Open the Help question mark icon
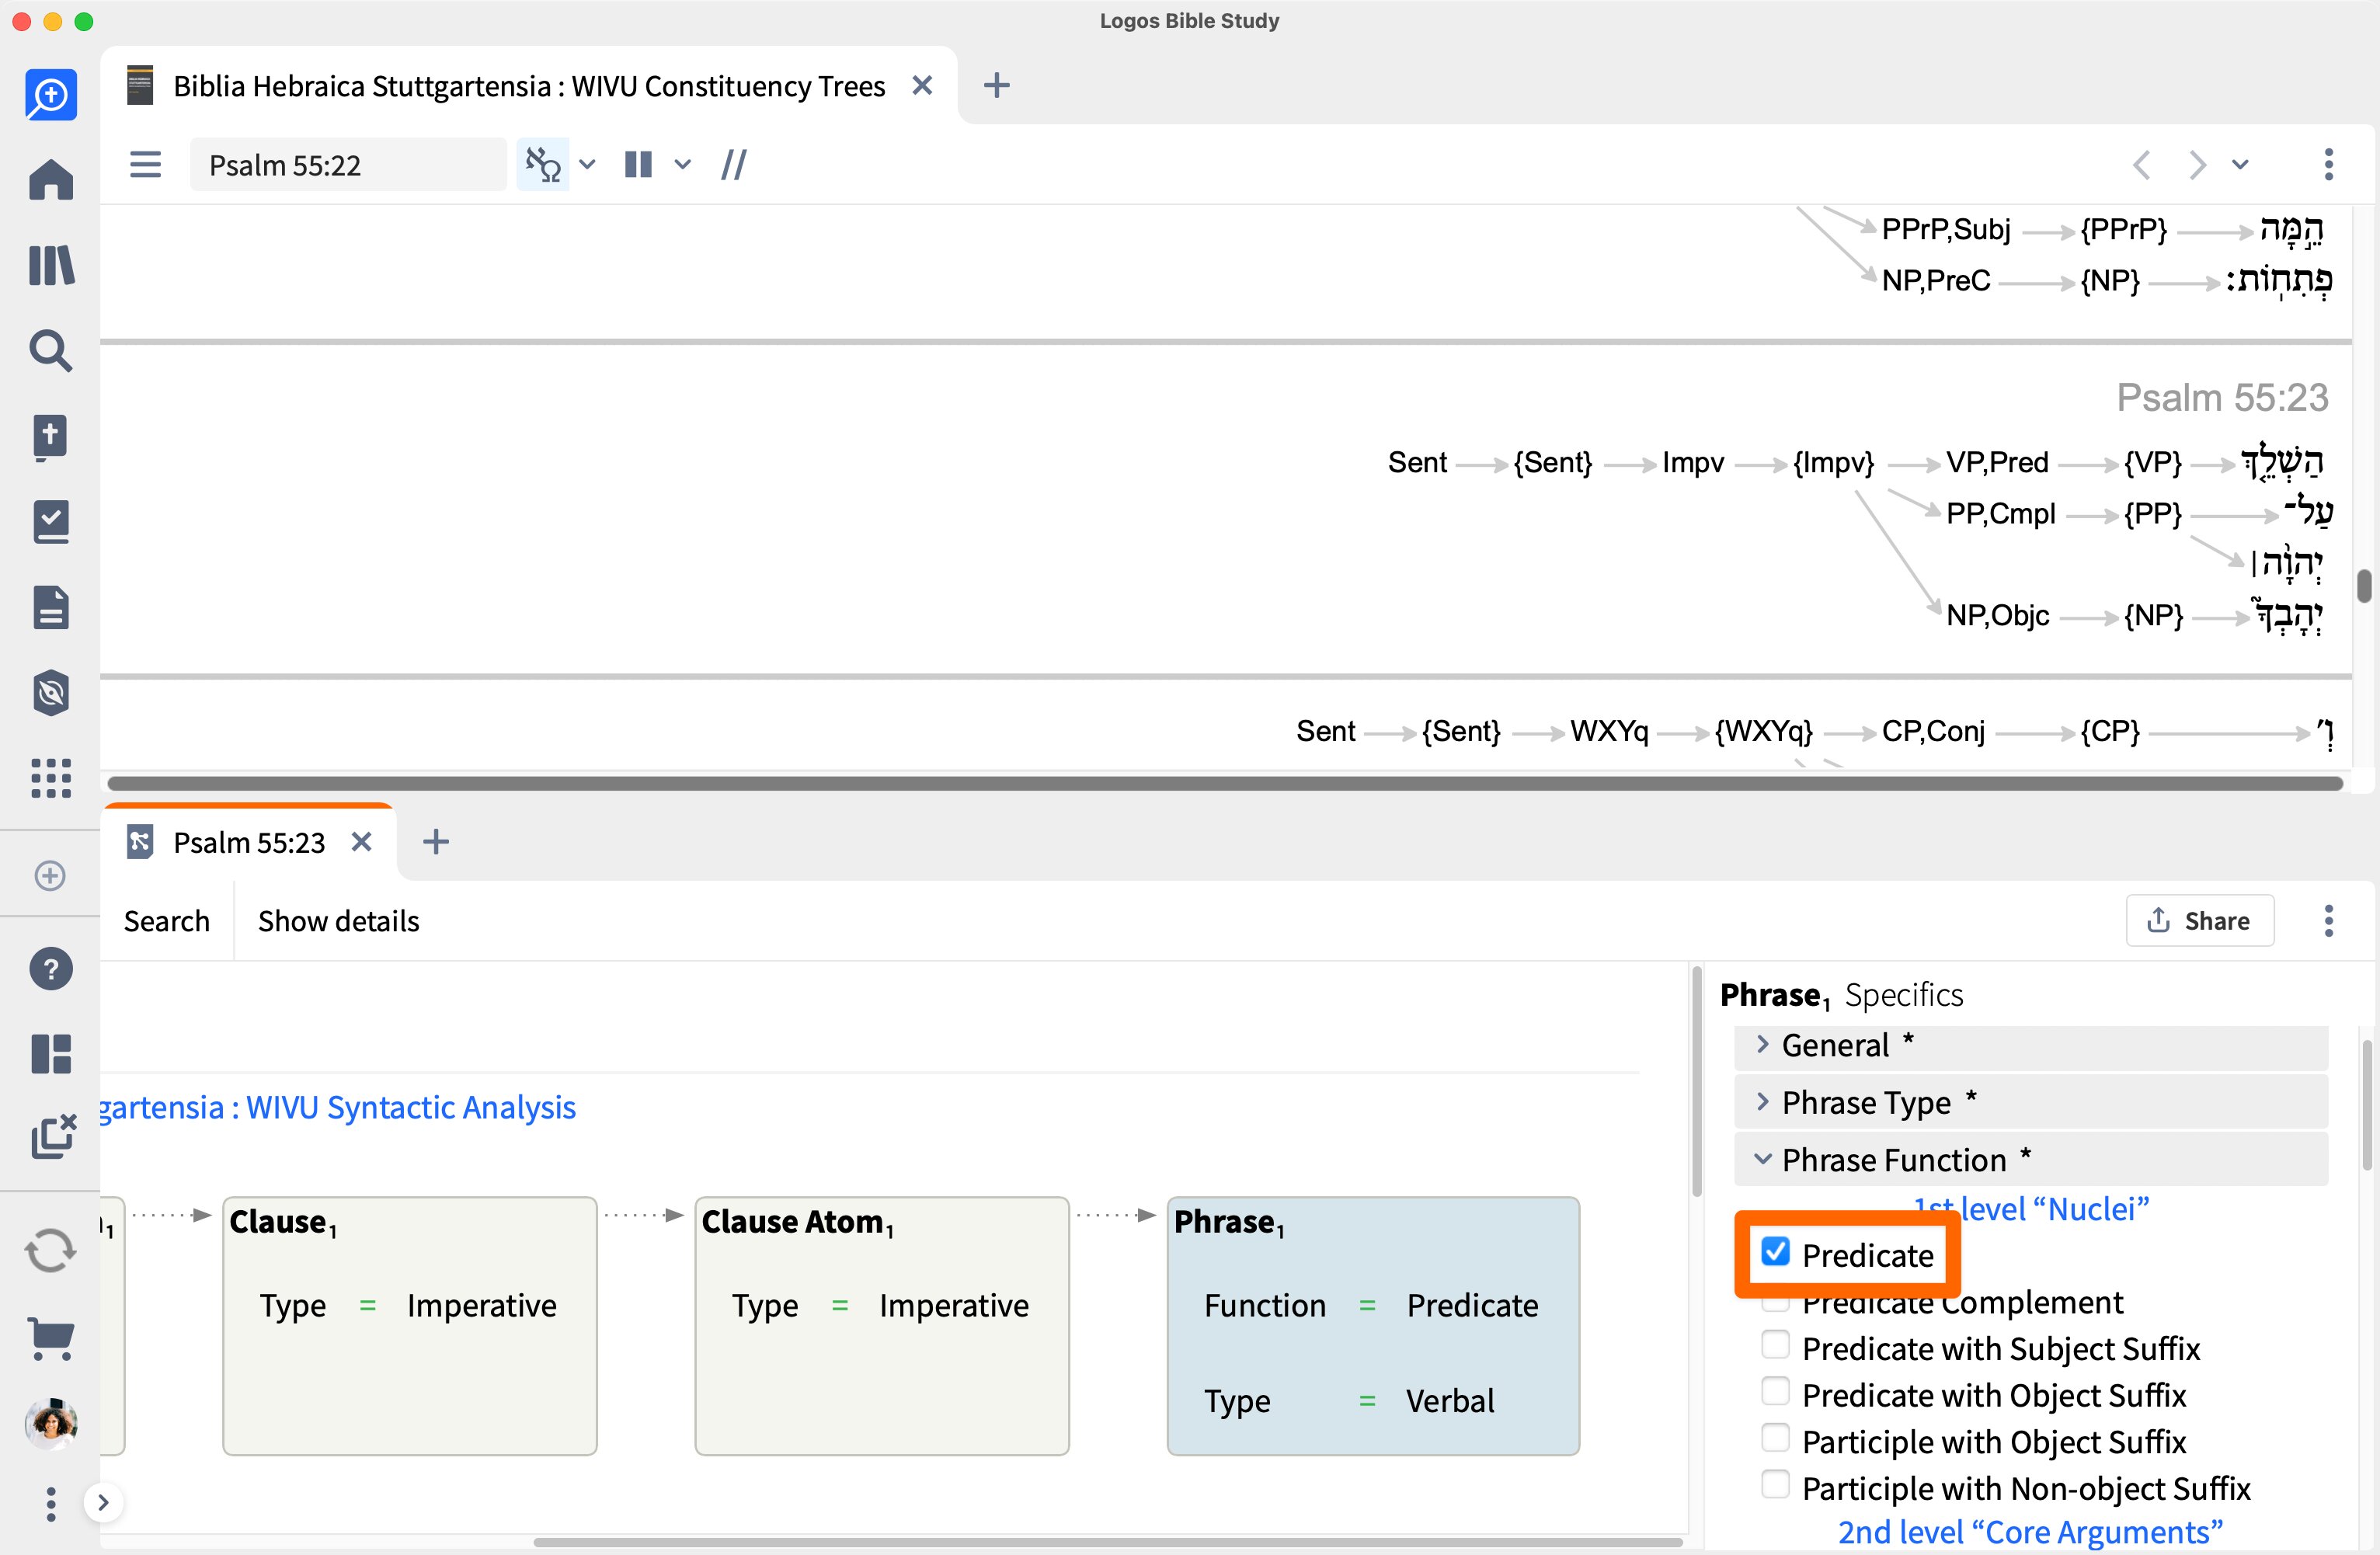Screen dimensions: 2380x1555 tap(51, 969)
